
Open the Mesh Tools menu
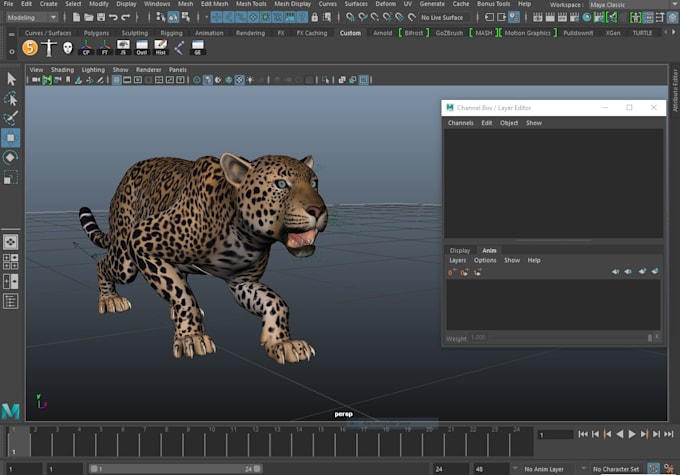pos(251,4)
